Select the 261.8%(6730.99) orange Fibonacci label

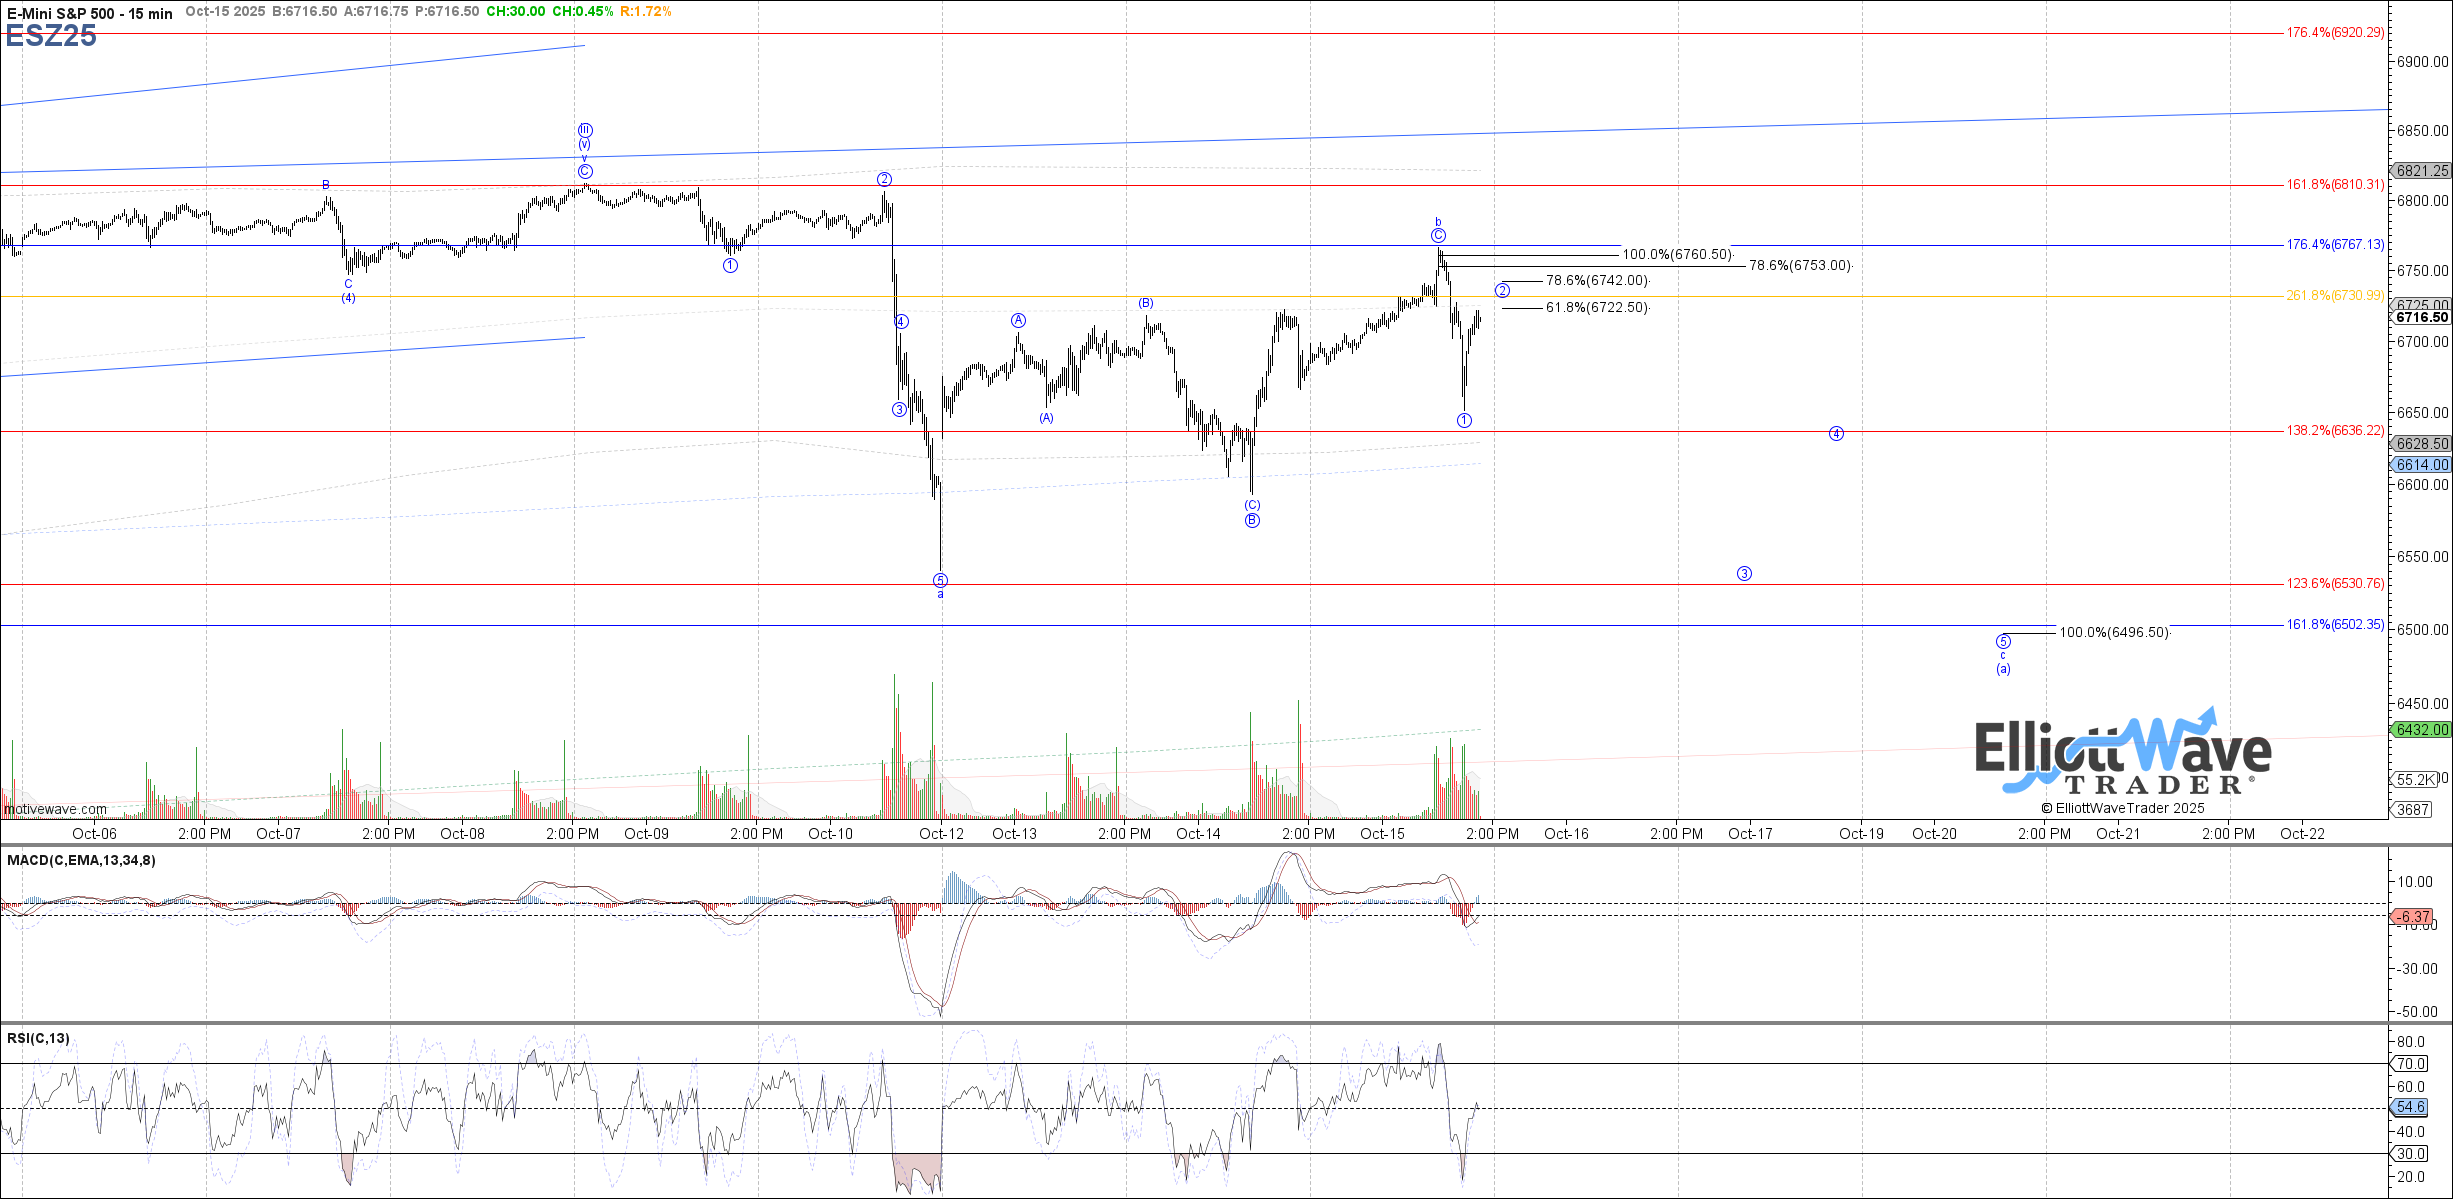pos(2334,296)
